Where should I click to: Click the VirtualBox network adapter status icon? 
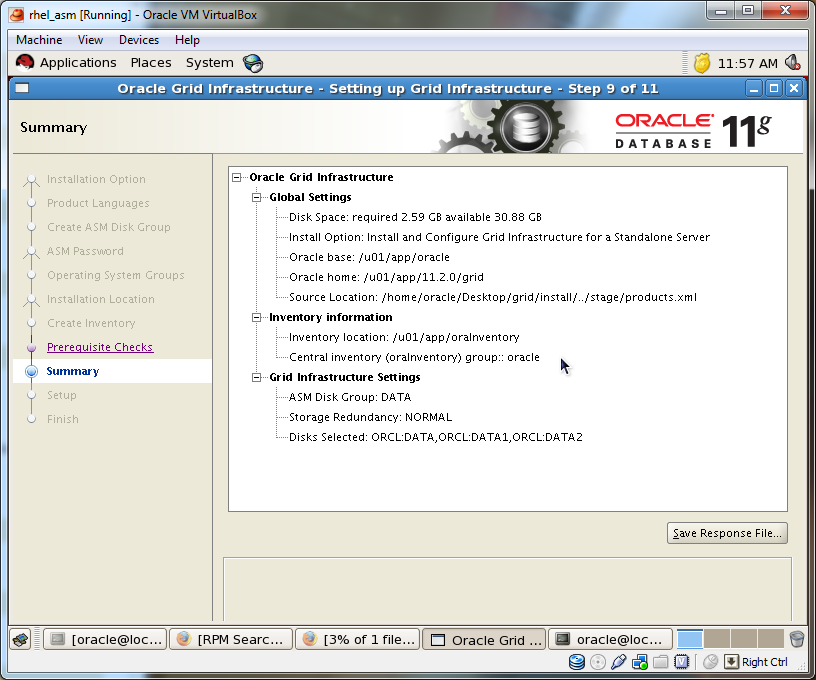pos(640,662)
